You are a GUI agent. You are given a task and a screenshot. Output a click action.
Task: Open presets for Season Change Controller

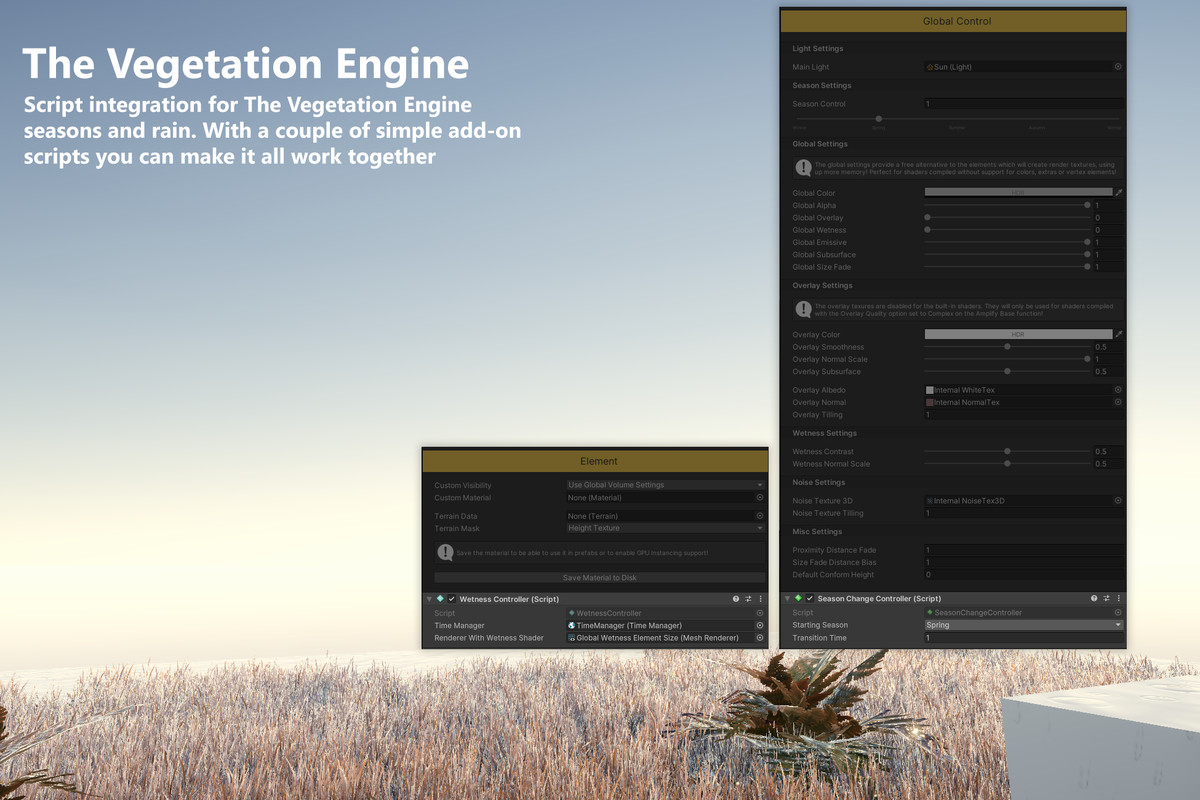[x=1106, y=599]
